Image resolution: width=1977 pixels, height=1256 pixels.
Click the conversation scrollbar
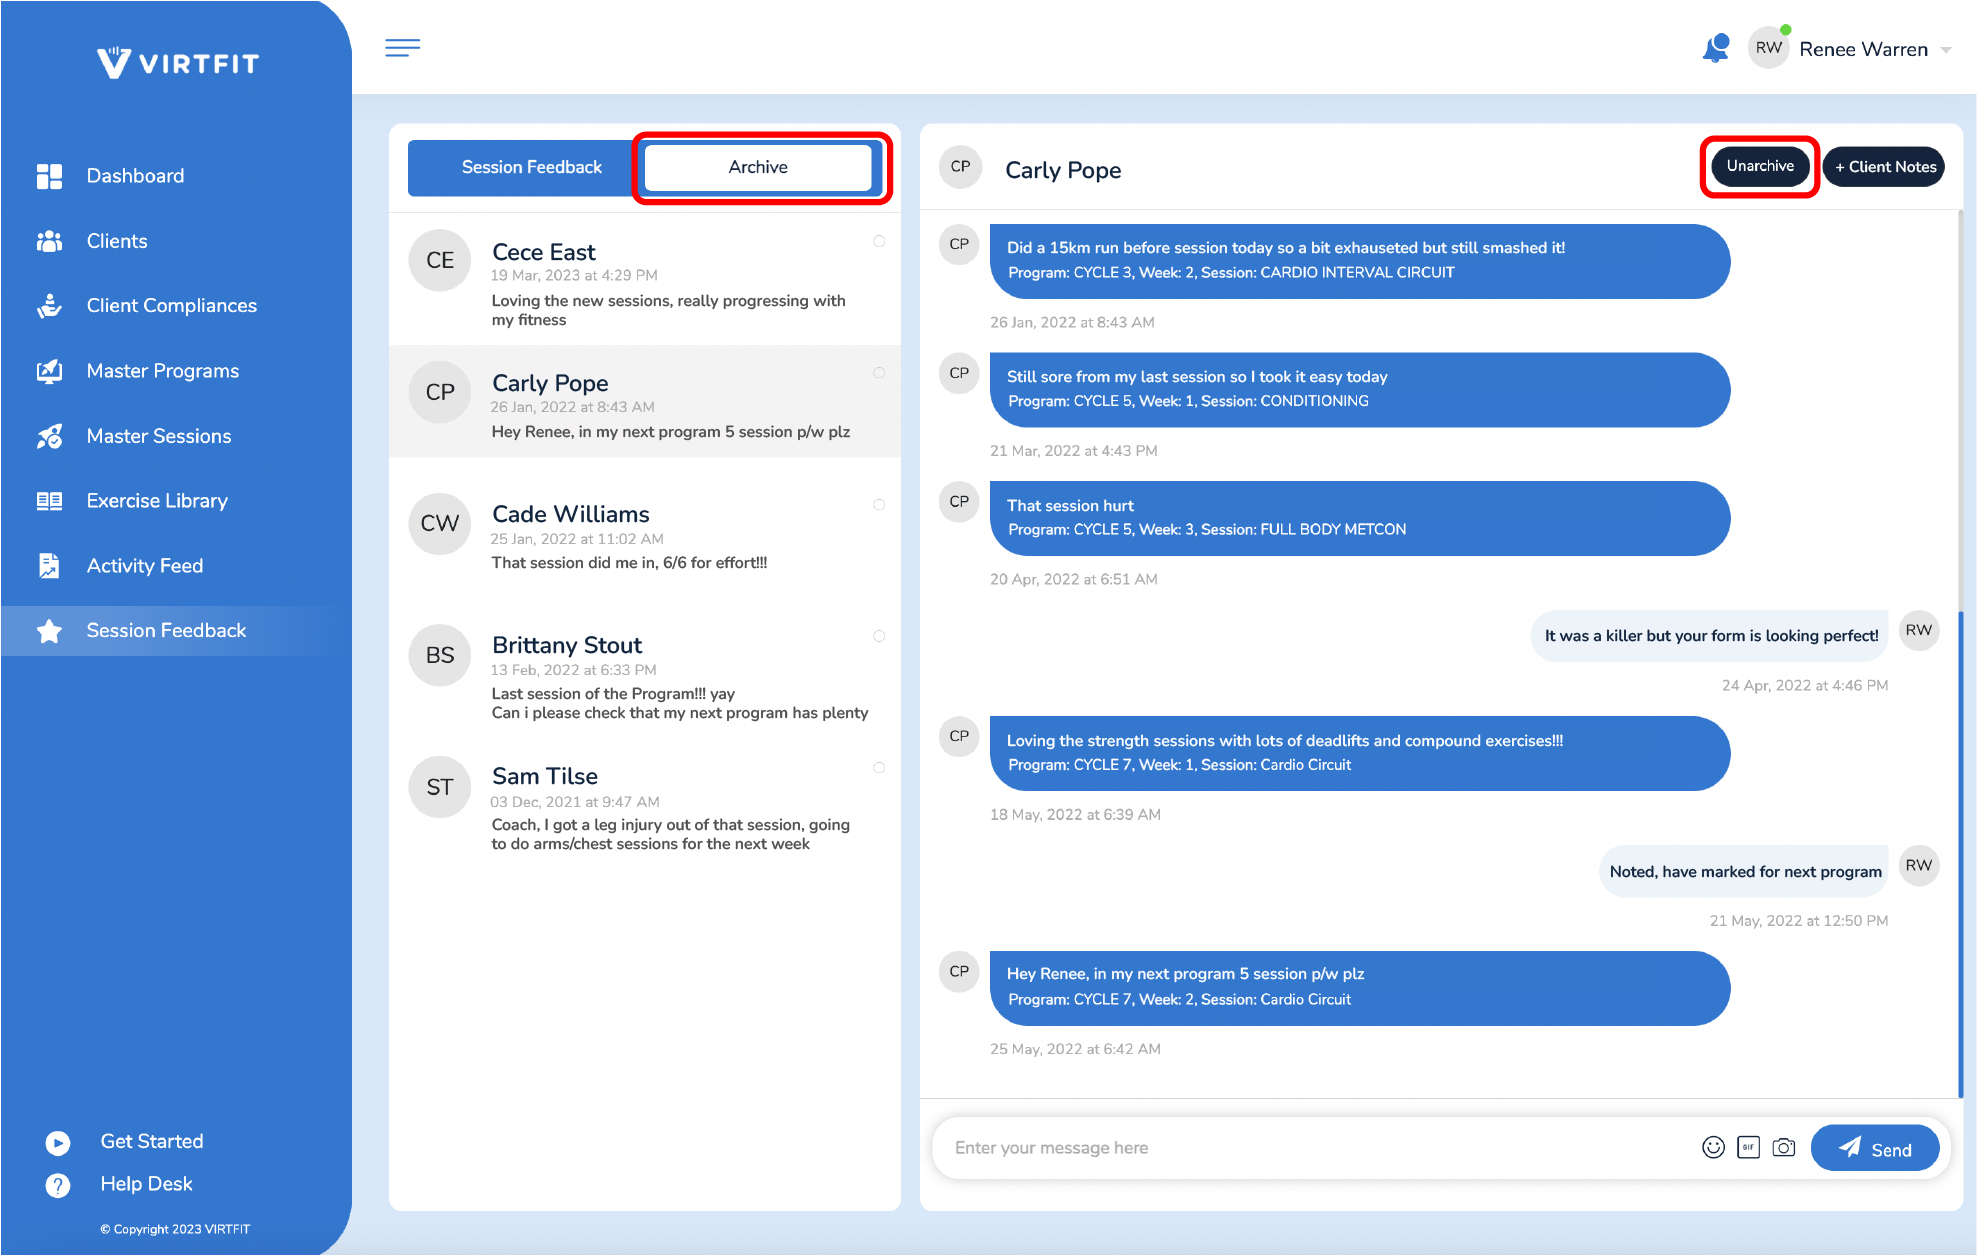[1960, 855]
